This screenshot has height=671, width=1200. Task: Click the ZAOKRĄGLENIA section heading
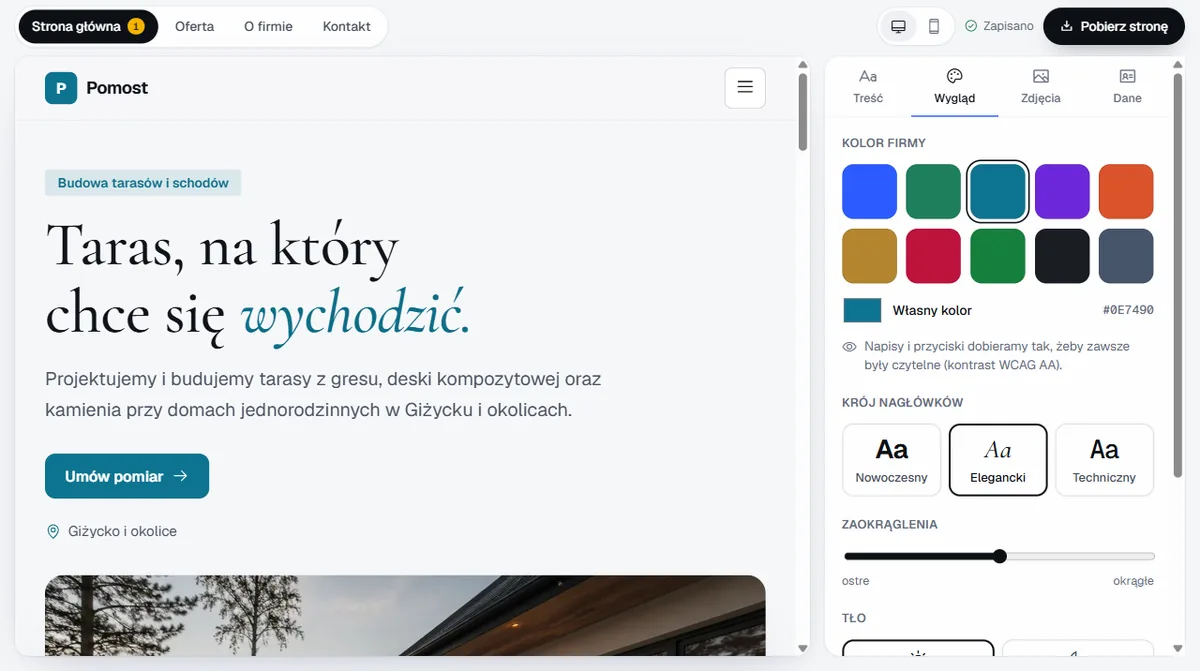pos(890,524)
